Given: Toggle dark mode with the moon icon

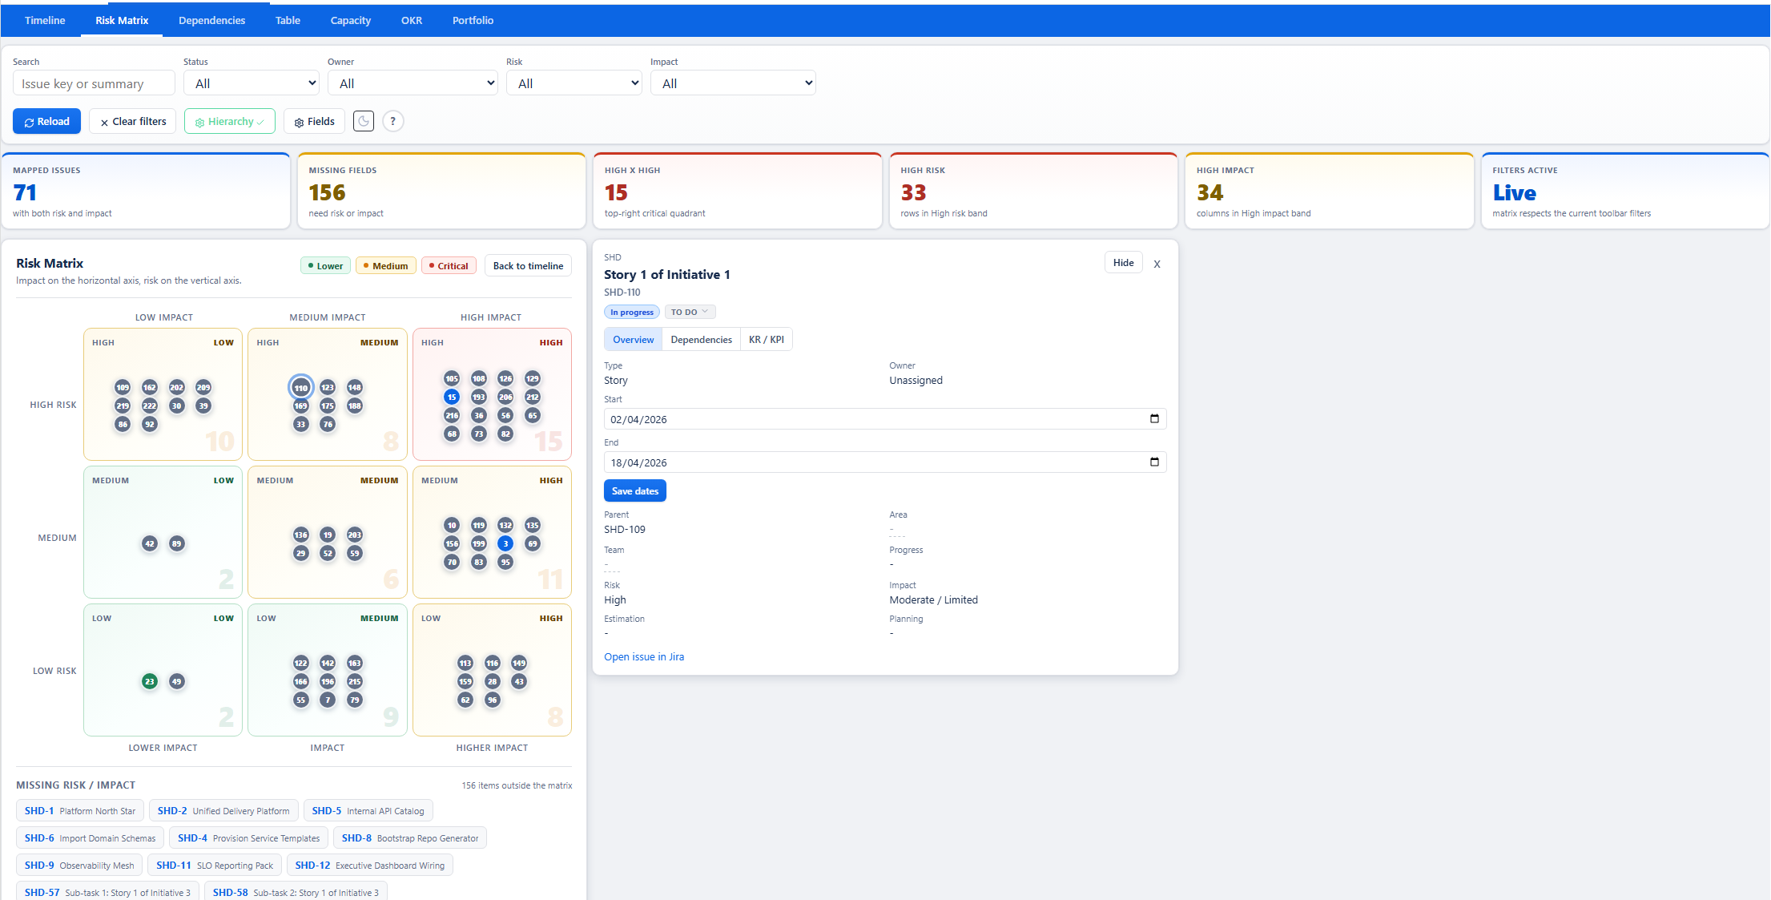Looking at the screenshot, I should (x=363, y=121).
